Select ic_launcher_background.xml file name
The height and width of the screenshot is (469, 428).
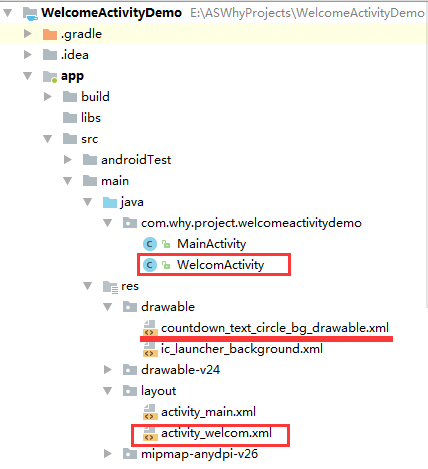(242, 349)
